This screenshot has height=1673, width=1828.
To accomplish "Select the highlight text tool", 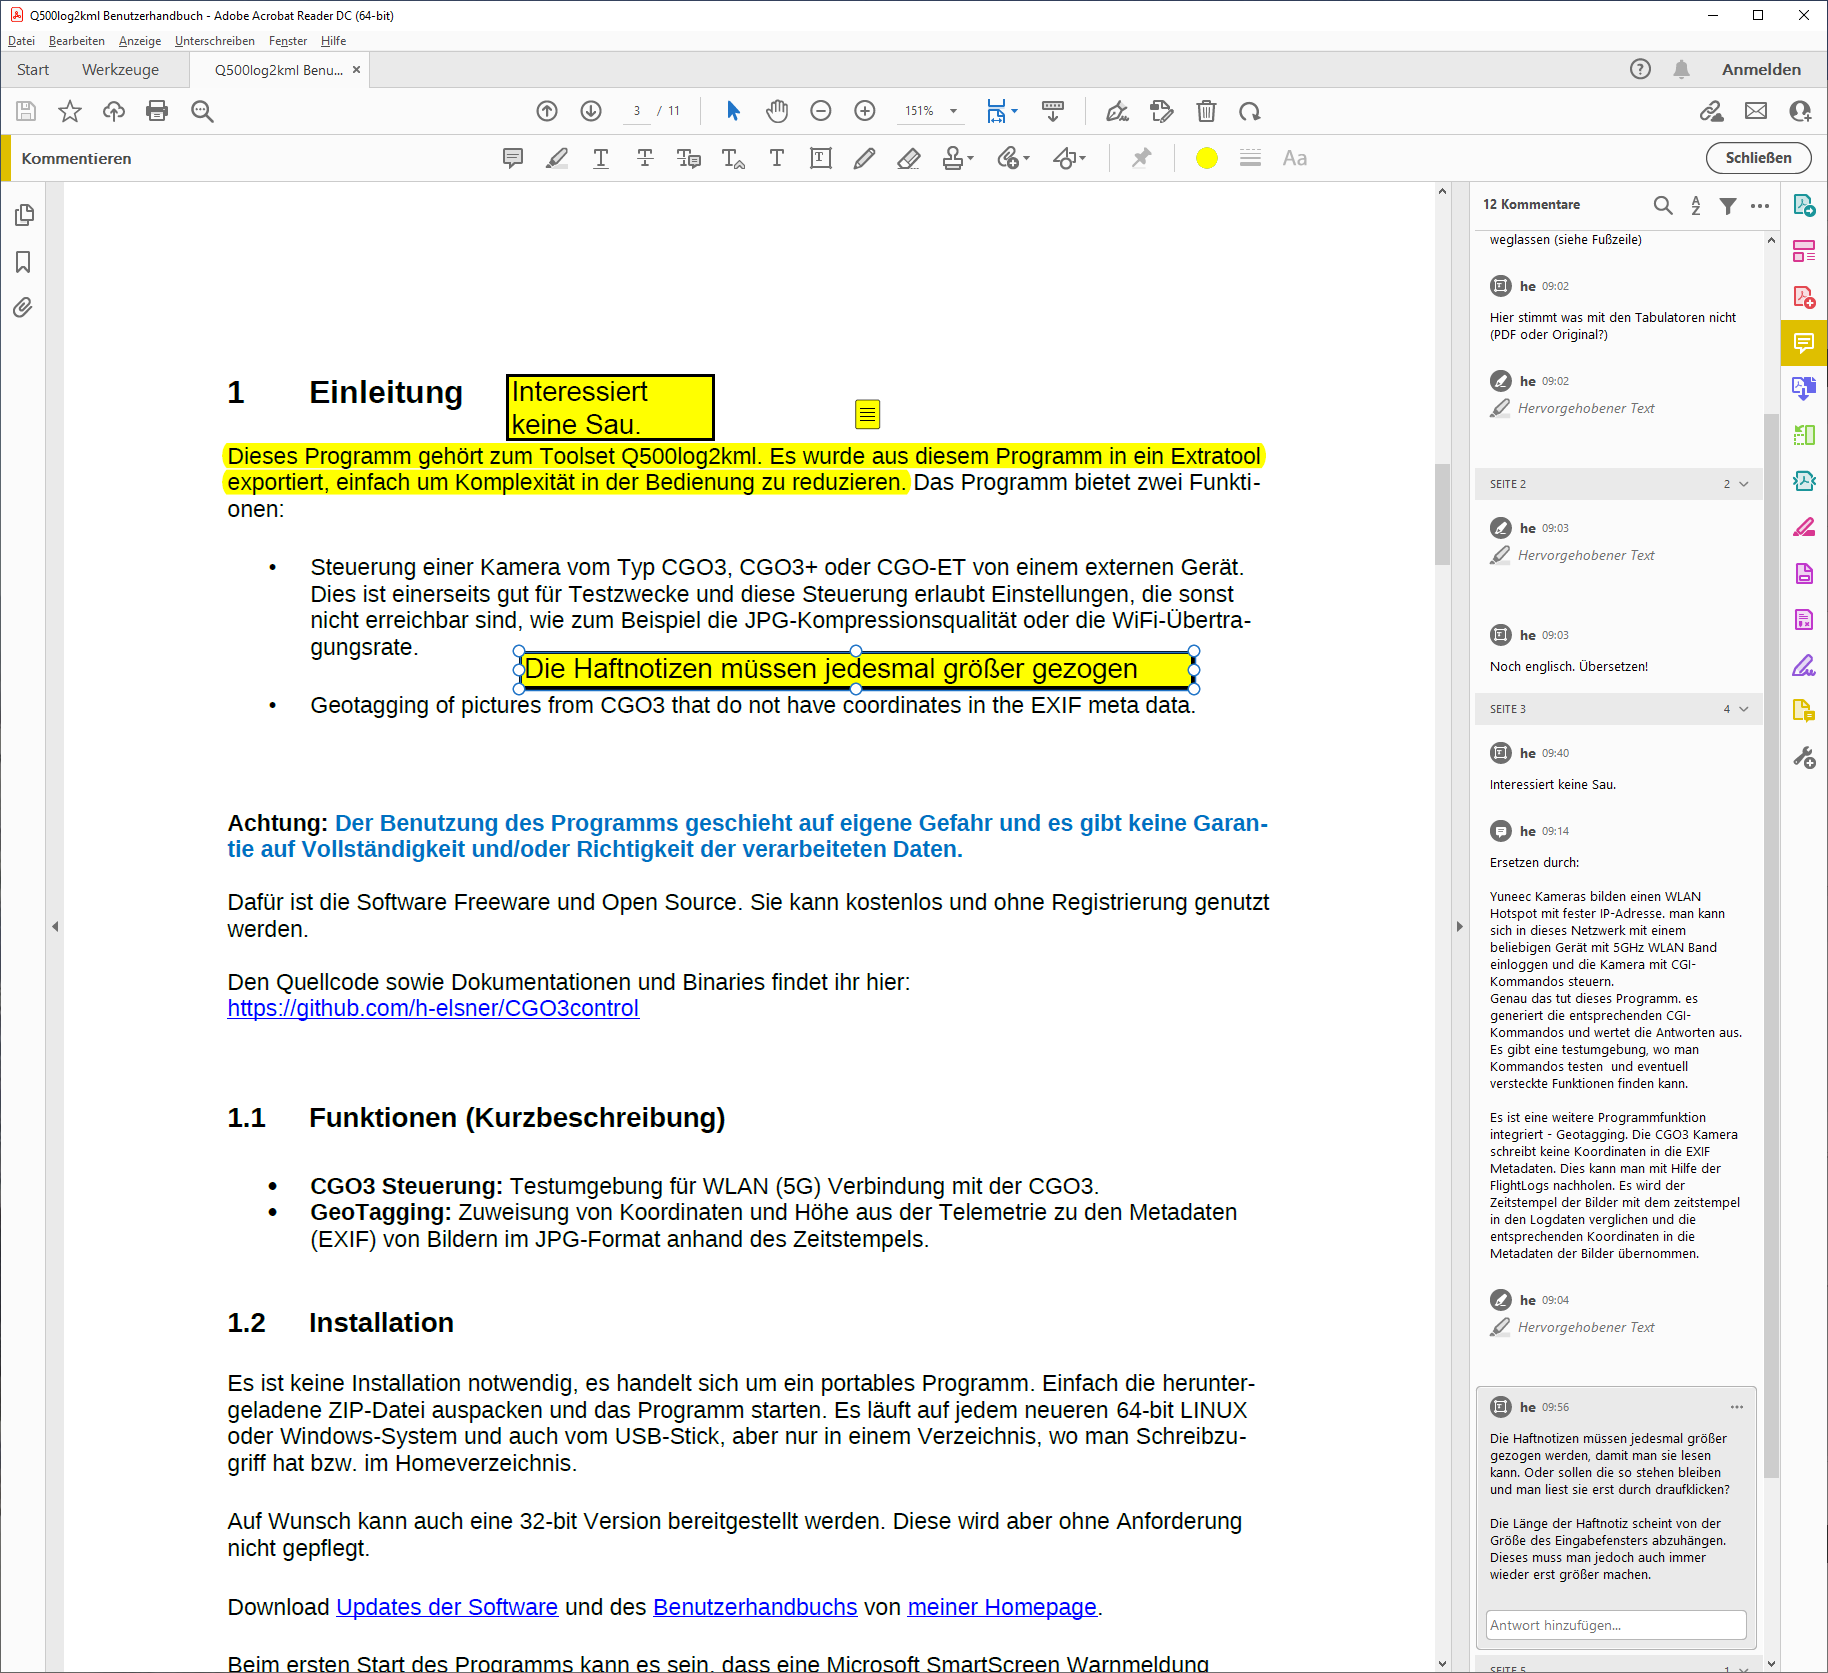I will (557, 158).
